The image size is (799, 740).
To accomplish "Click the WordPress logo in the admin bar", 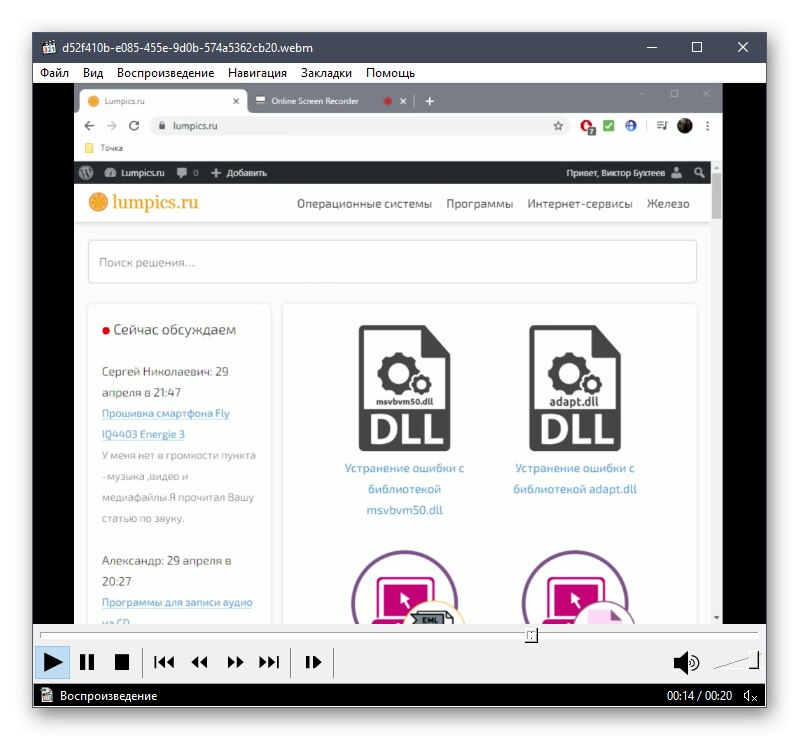I will coord(86,173).
